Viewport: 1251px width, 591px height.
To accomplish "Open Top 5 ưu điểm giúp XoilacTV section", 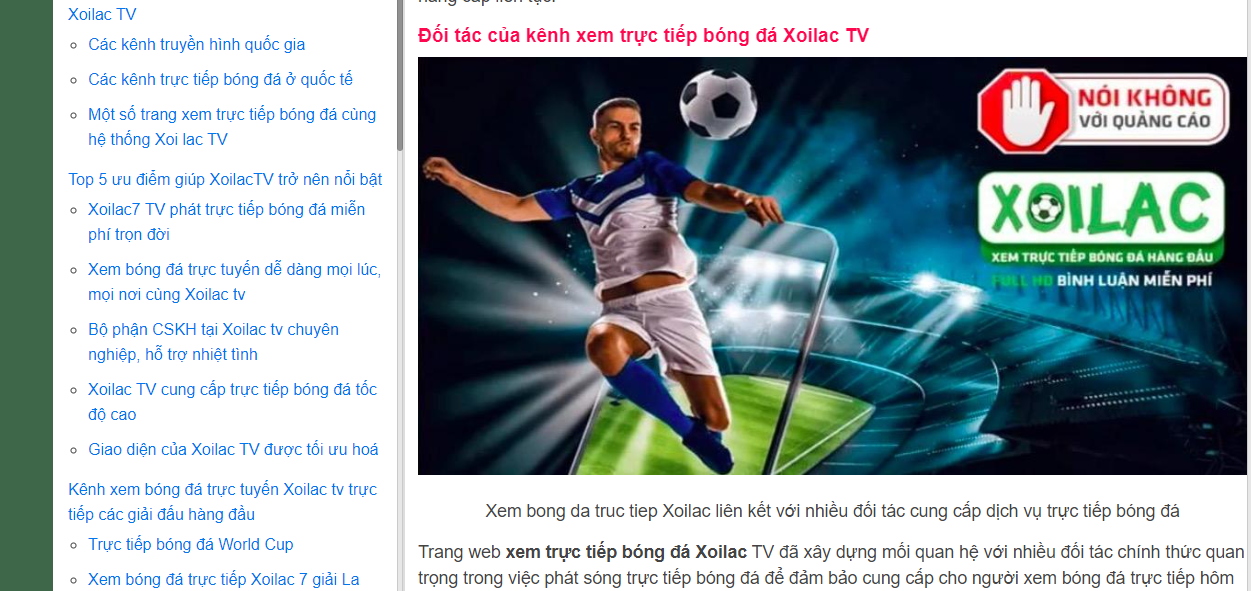I will (225, 179).
